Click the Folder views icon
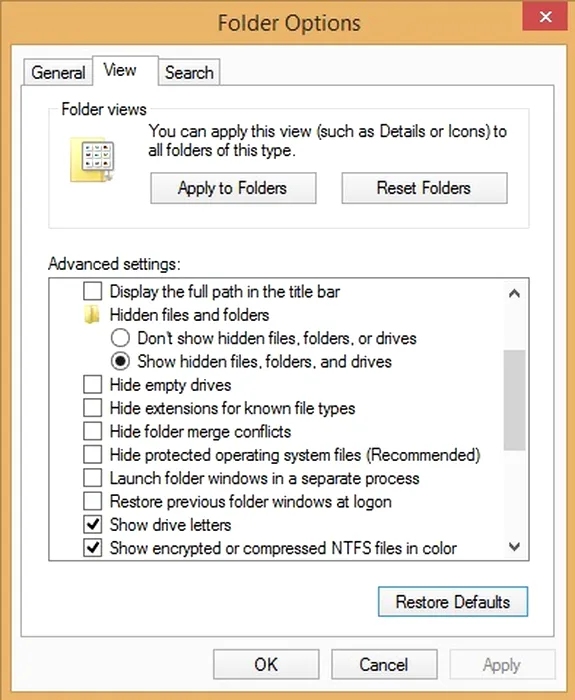Viewport: 575px width, 700px height. (x=93, y=160)
